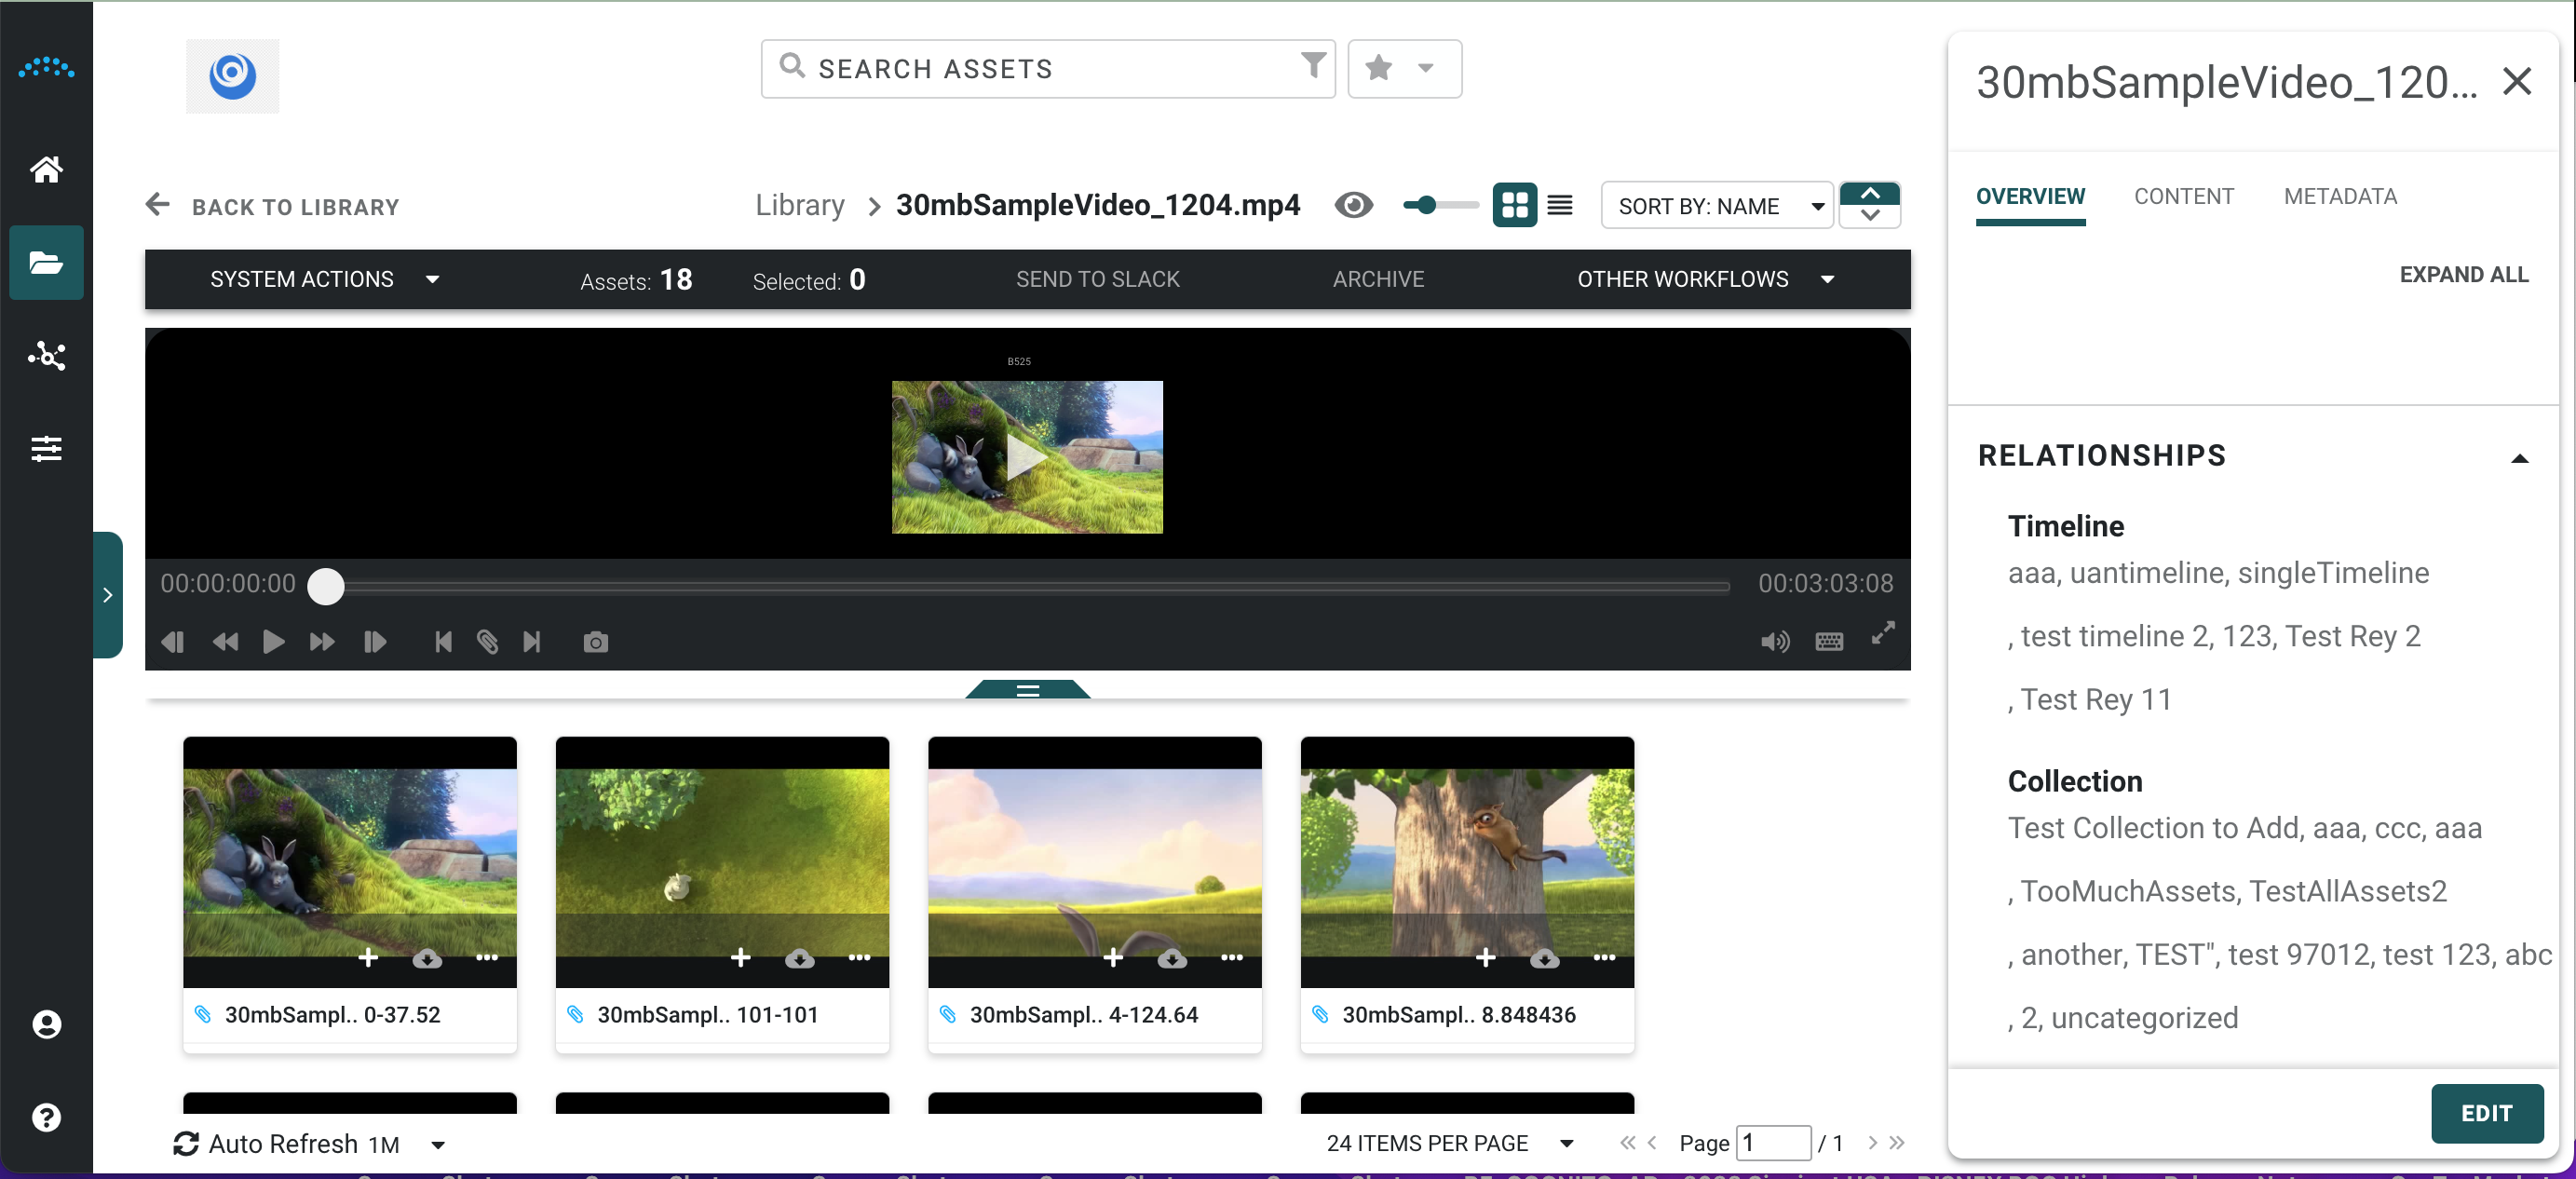This screenshot has height=1179, width=2576.
Task: Open the Home icon in sidebar
Action: [x=46, y=169]
